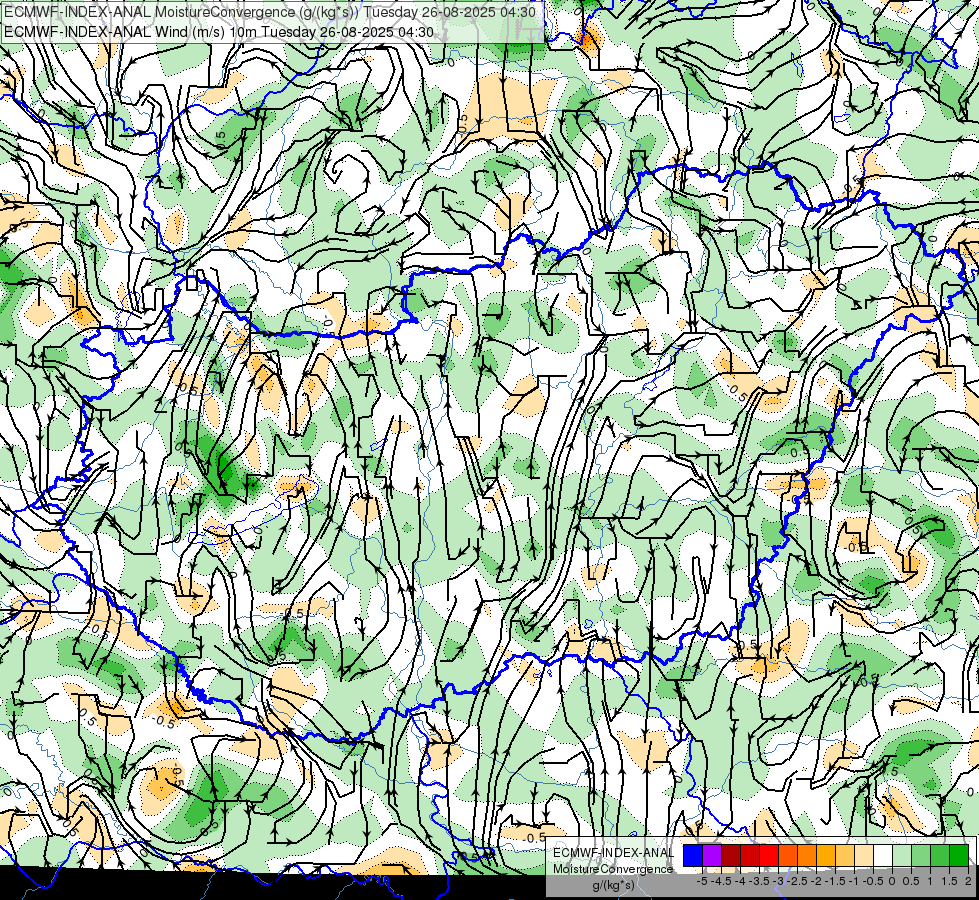Viewport: 979px width, 900px height.
Task: Click the pale peach swatch between -1 and -0.5
Action: 864,856
